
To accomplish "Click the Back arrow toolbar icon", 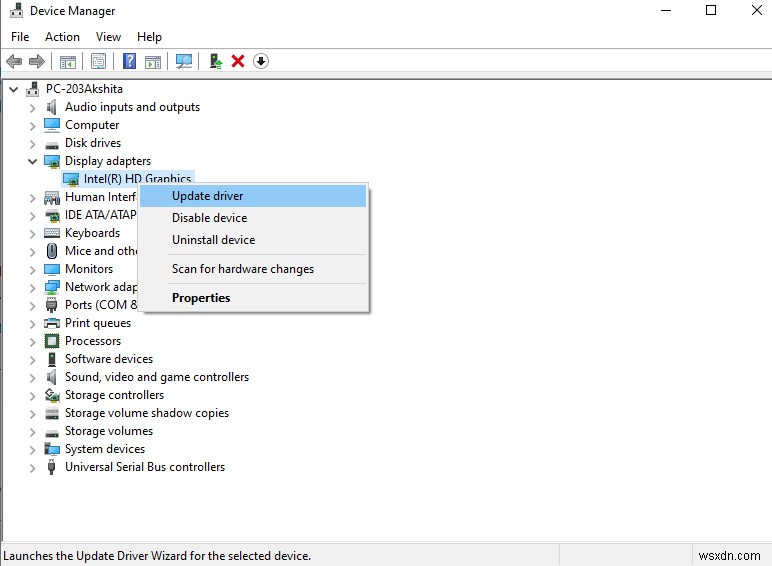I will pyautogui.click(x=14, y=62).
